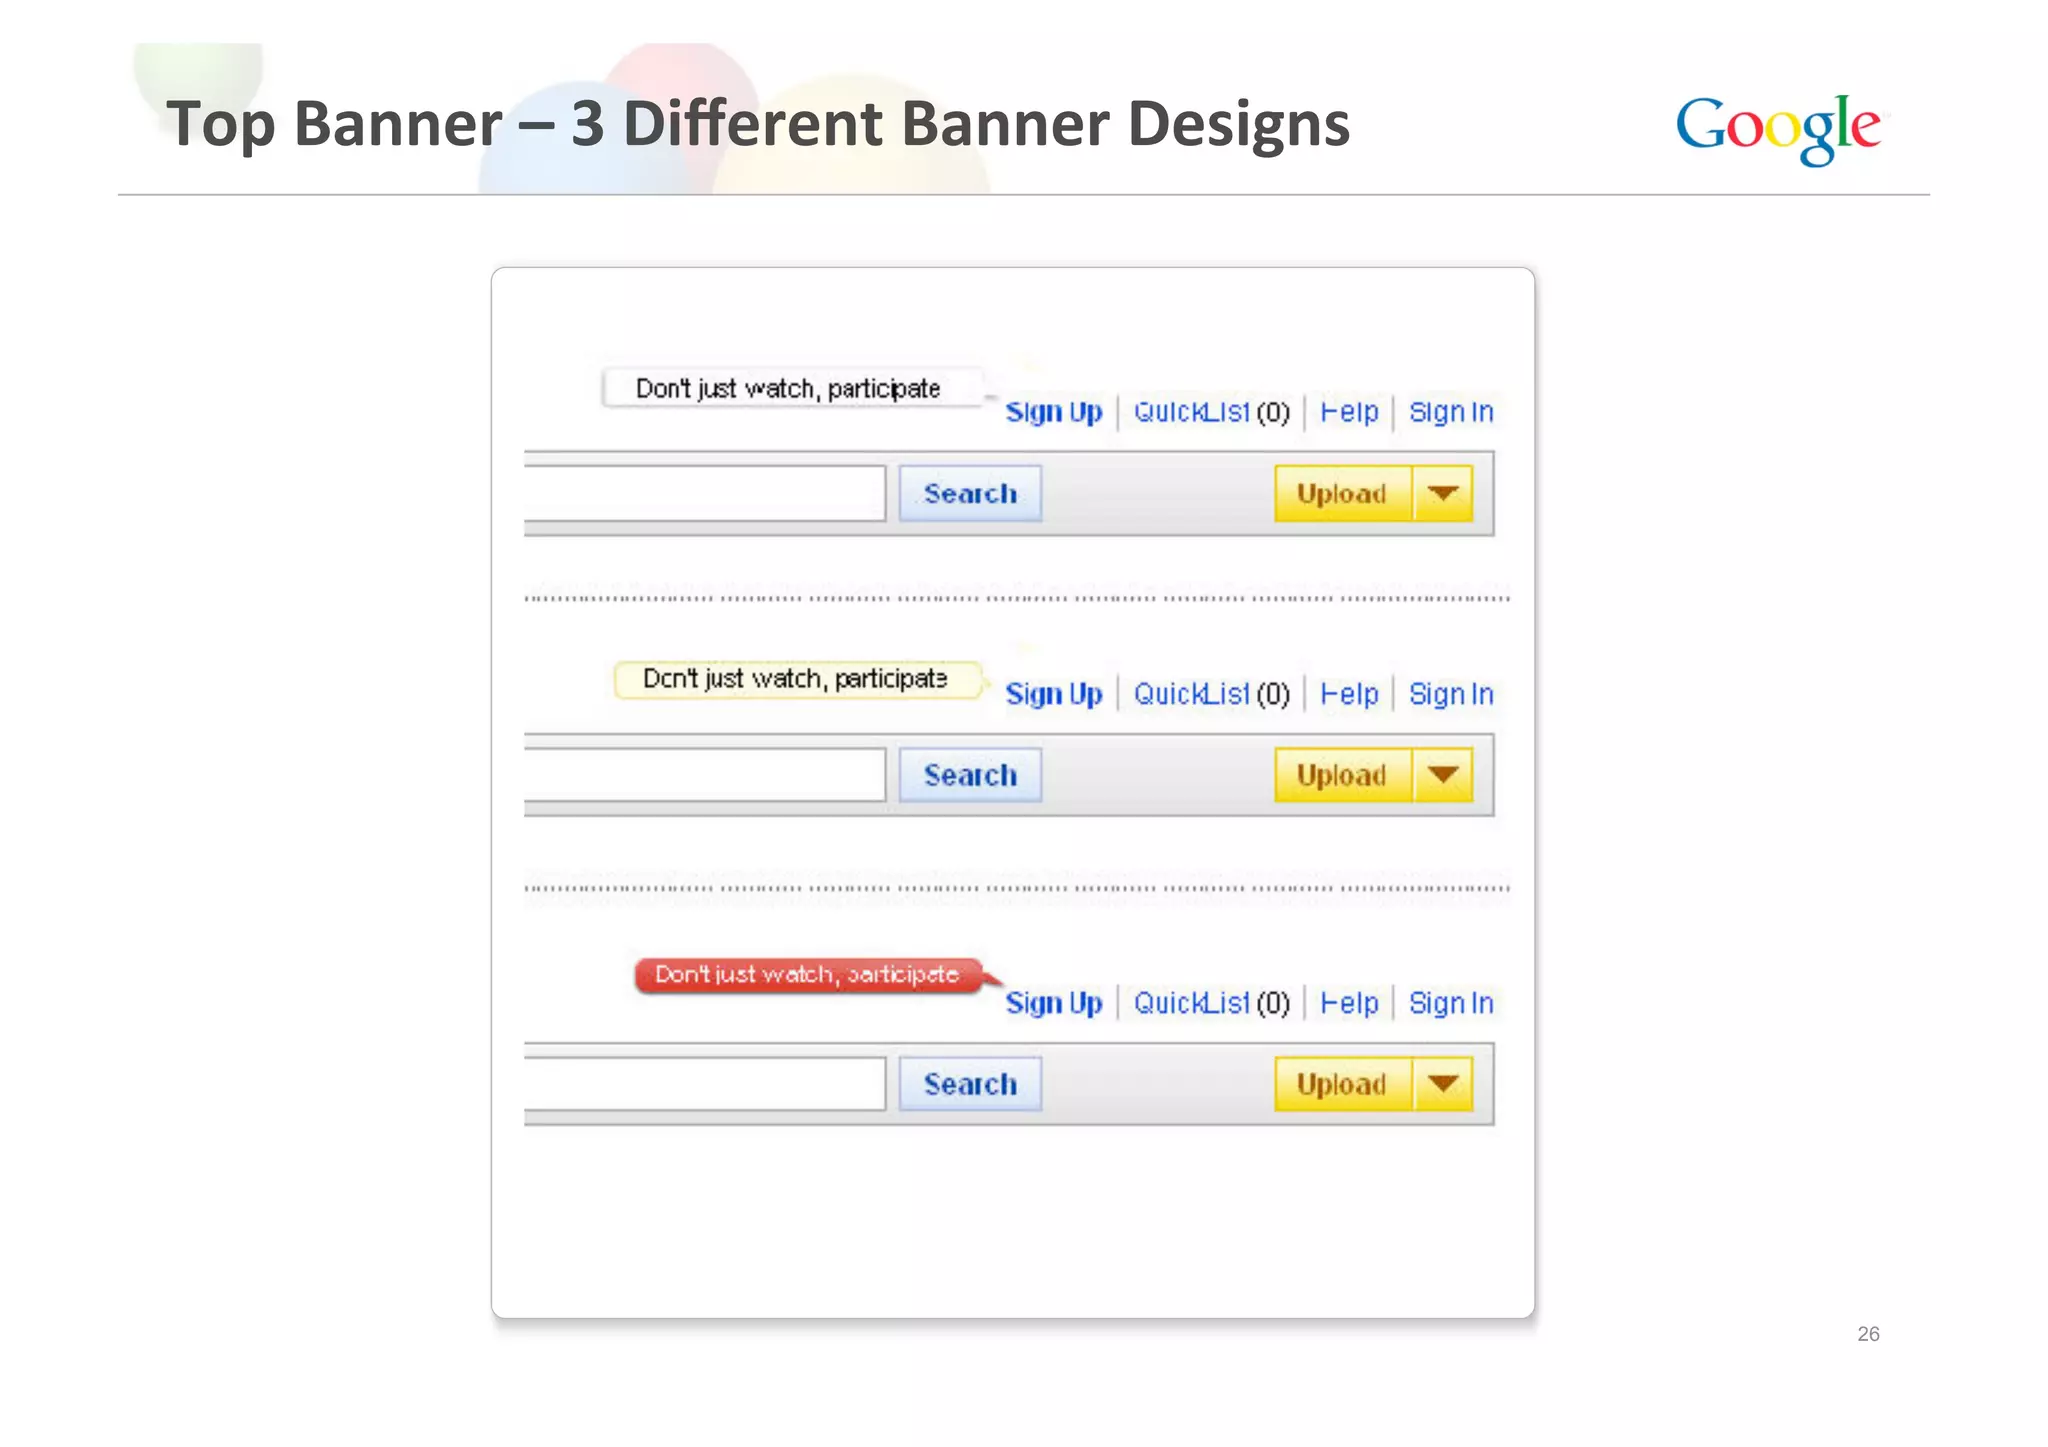Open QuickList link next to white tooltip banner
The height and width of the screenshot is (1447, 2048).
point(1211,412)
